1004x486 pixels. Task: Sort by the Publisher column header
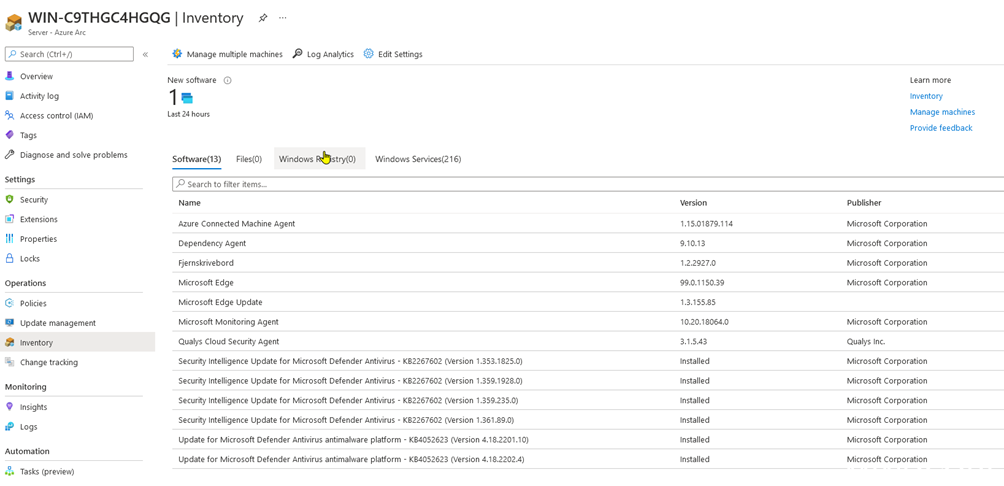pos(864,203)
